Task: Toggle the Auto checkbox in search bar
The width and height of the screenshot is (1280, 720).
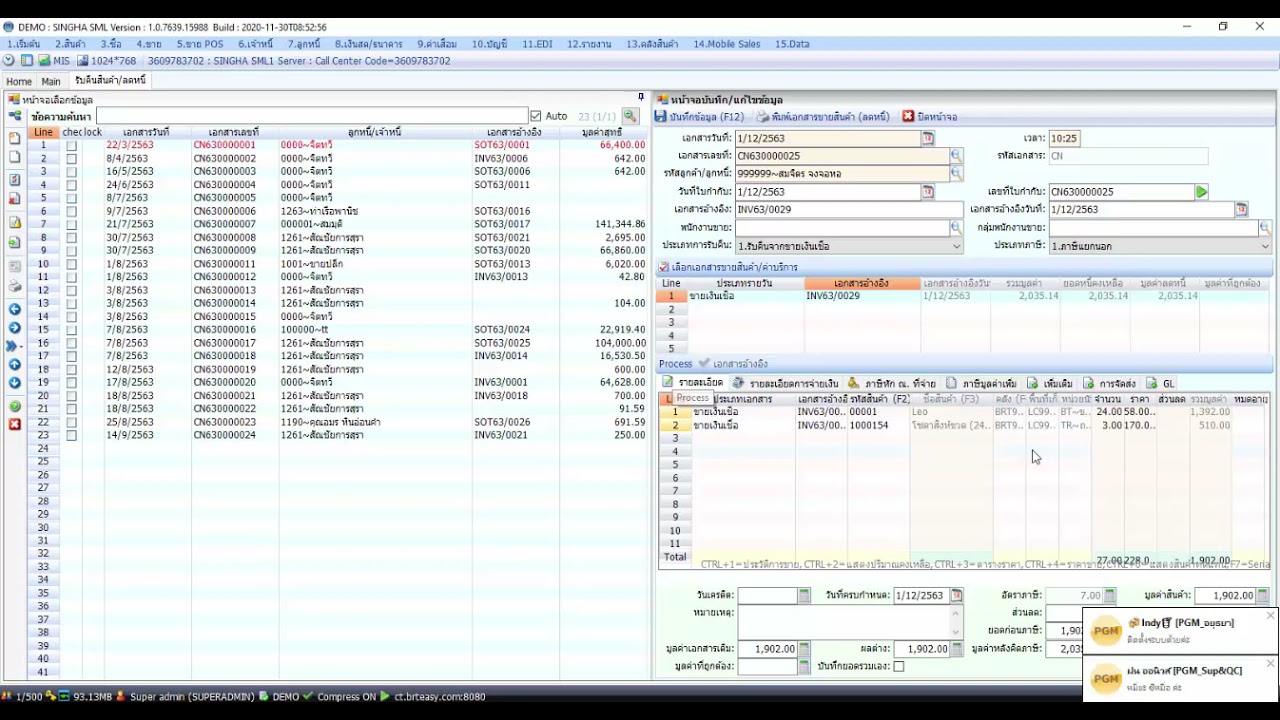Action: pyautogui.click(x=536, y=116)
